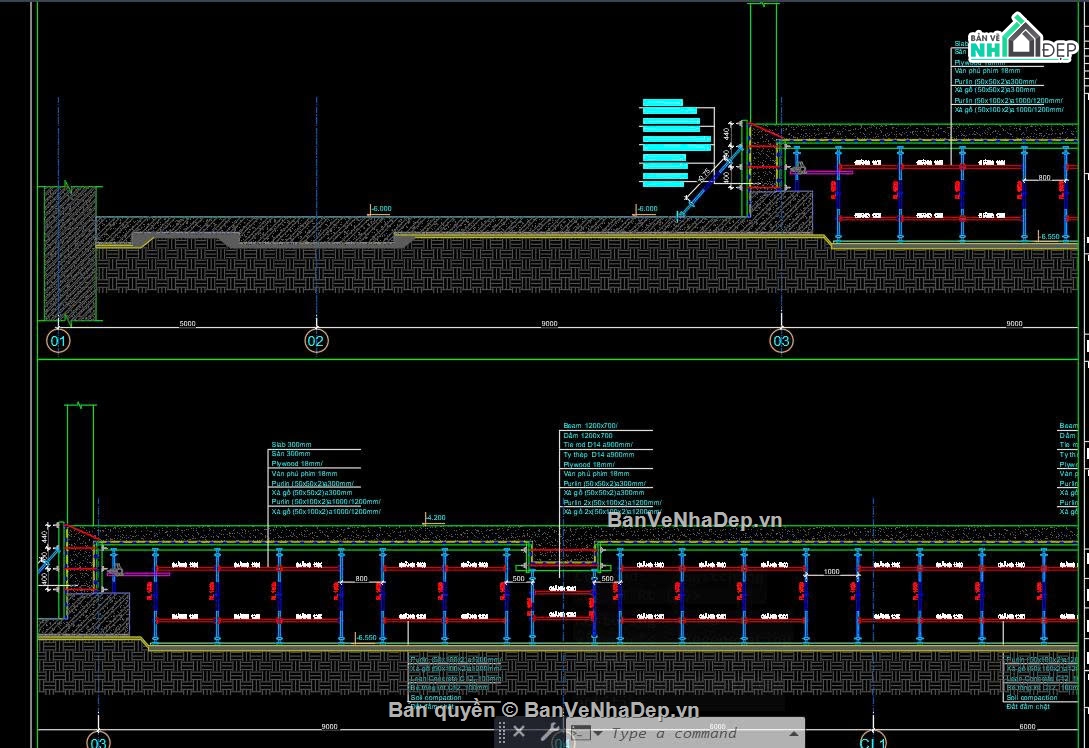Expand recent commands dropdown arrow
This screenshot has height=748, width=1089.
tap(598, 733)
